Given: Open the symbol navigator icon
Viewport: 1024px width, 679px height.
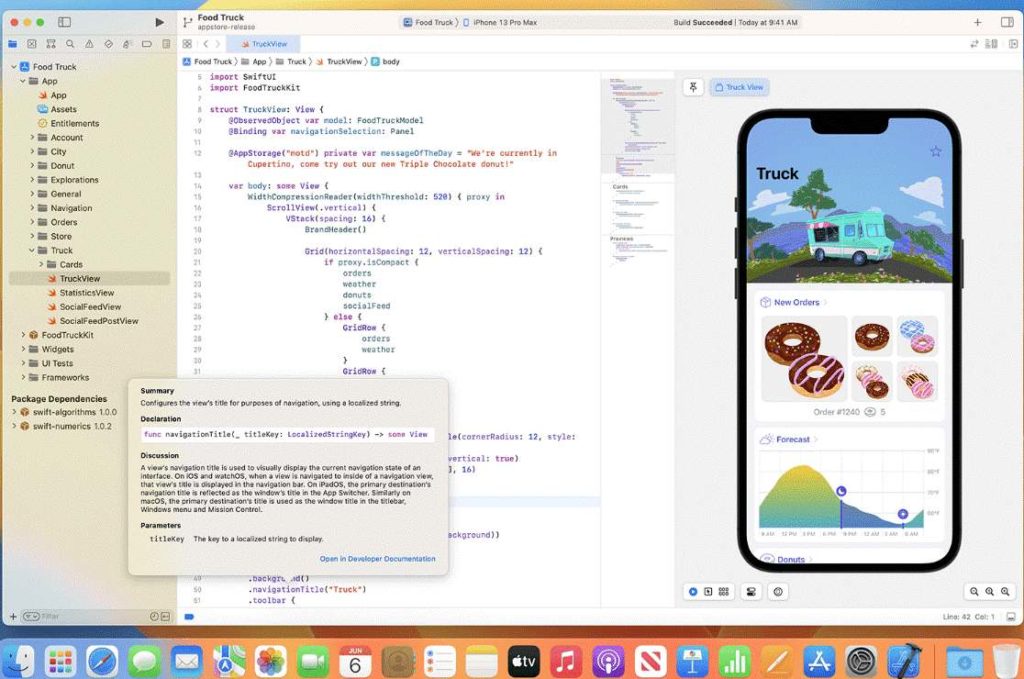Looking at the screenshot, I should coord(51,44).
